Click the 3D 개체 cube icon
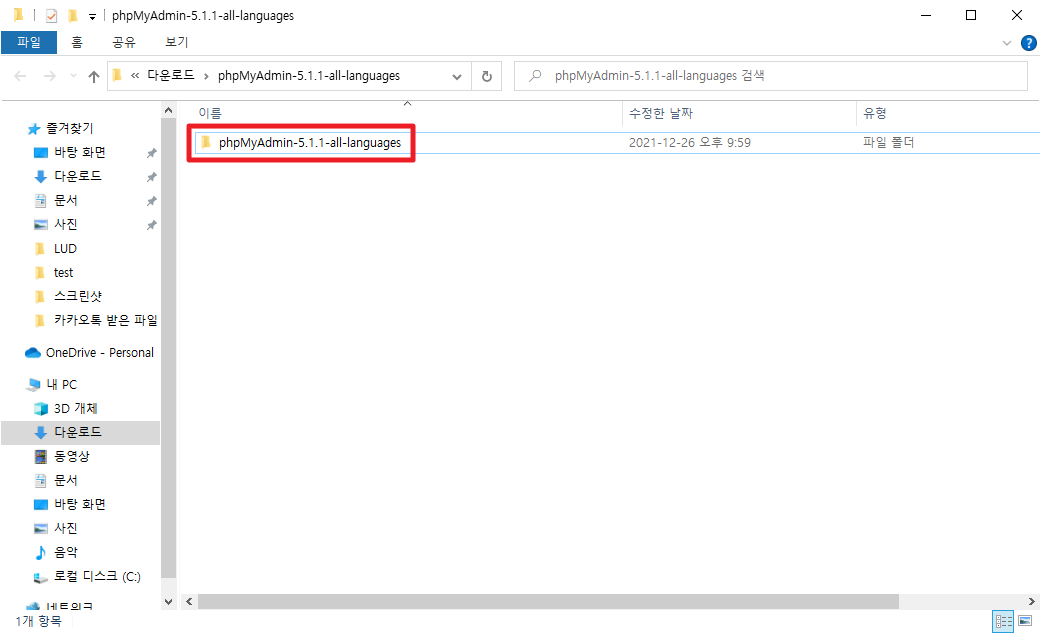This screenshot has width=1041, height=634. click(40, 408)
